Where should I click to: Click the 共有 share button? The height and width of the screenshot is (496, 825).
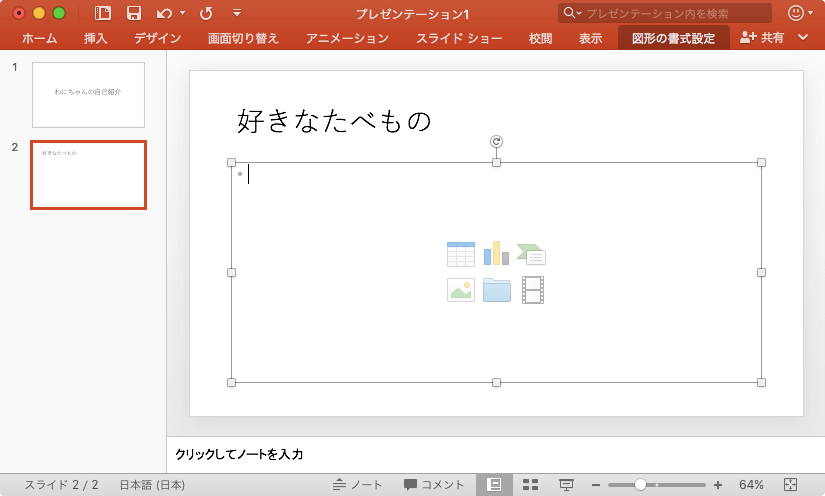(762, 37)
